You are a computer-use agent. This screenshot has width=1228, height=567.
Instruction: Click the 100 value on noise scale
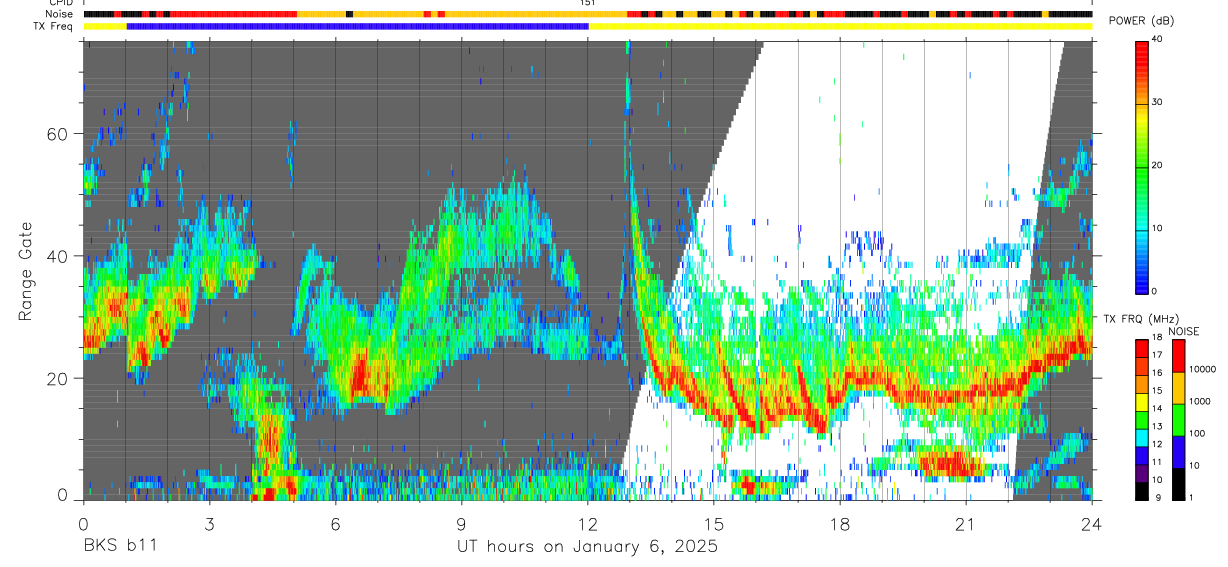(x=1198, y=433)
